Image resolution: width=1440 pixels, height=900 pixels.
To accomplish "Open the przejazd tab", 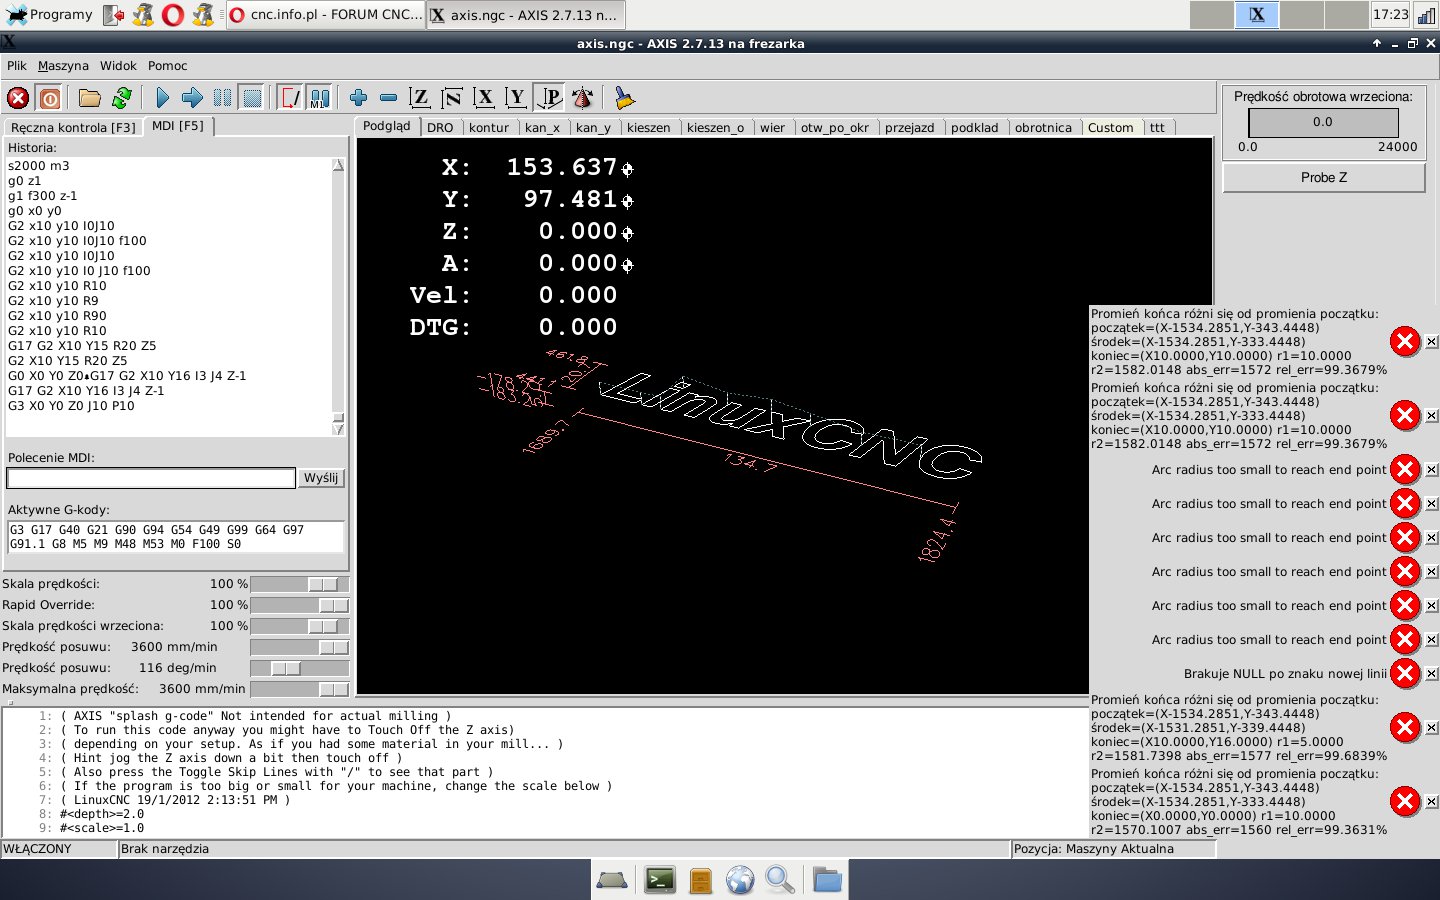I will click(x=910, y=128).
